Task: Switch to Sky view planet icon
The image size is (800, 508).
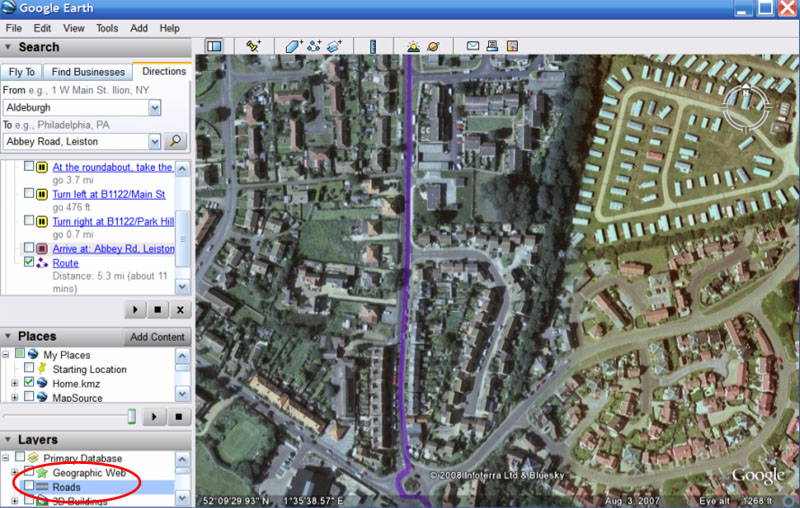Action: 433,46
